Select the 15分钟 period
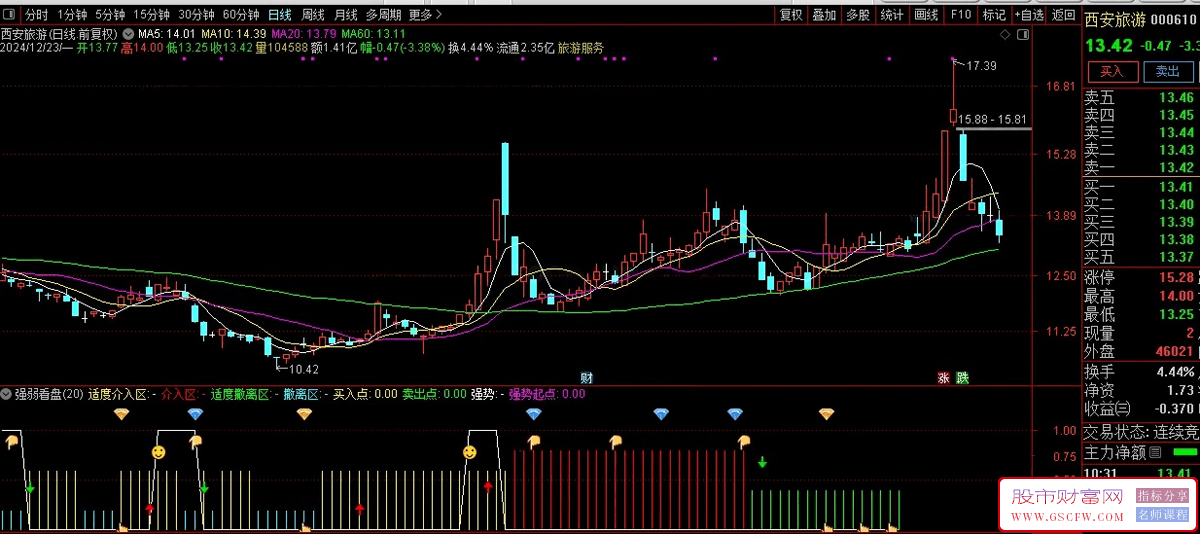 coord(152,15)
